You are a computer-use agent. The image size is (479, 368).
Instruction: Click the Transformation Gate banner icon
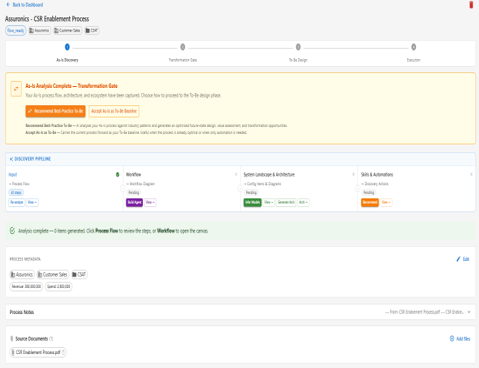click(16, 89)
